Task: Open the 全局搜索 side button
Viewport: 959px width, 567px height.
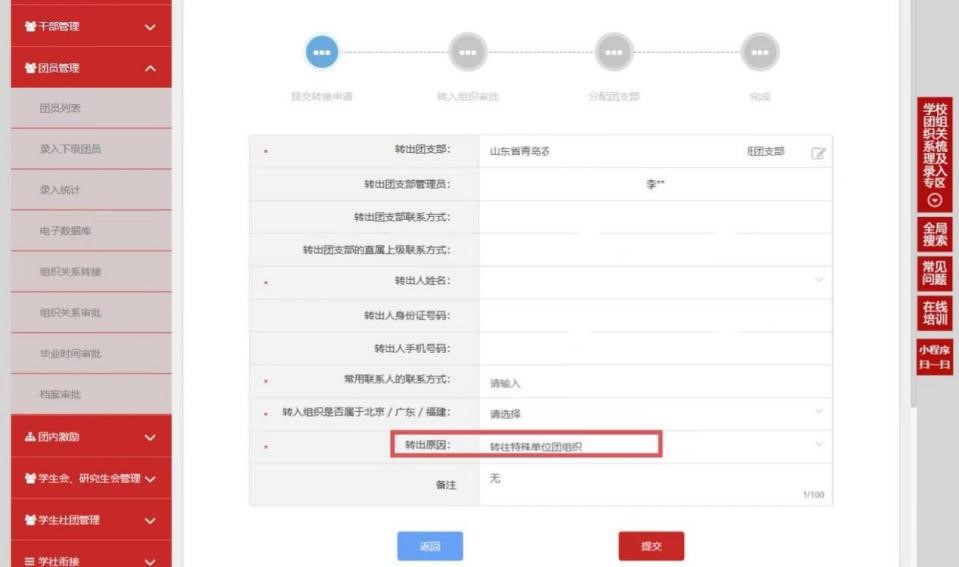Action: (x=935, y=235)
